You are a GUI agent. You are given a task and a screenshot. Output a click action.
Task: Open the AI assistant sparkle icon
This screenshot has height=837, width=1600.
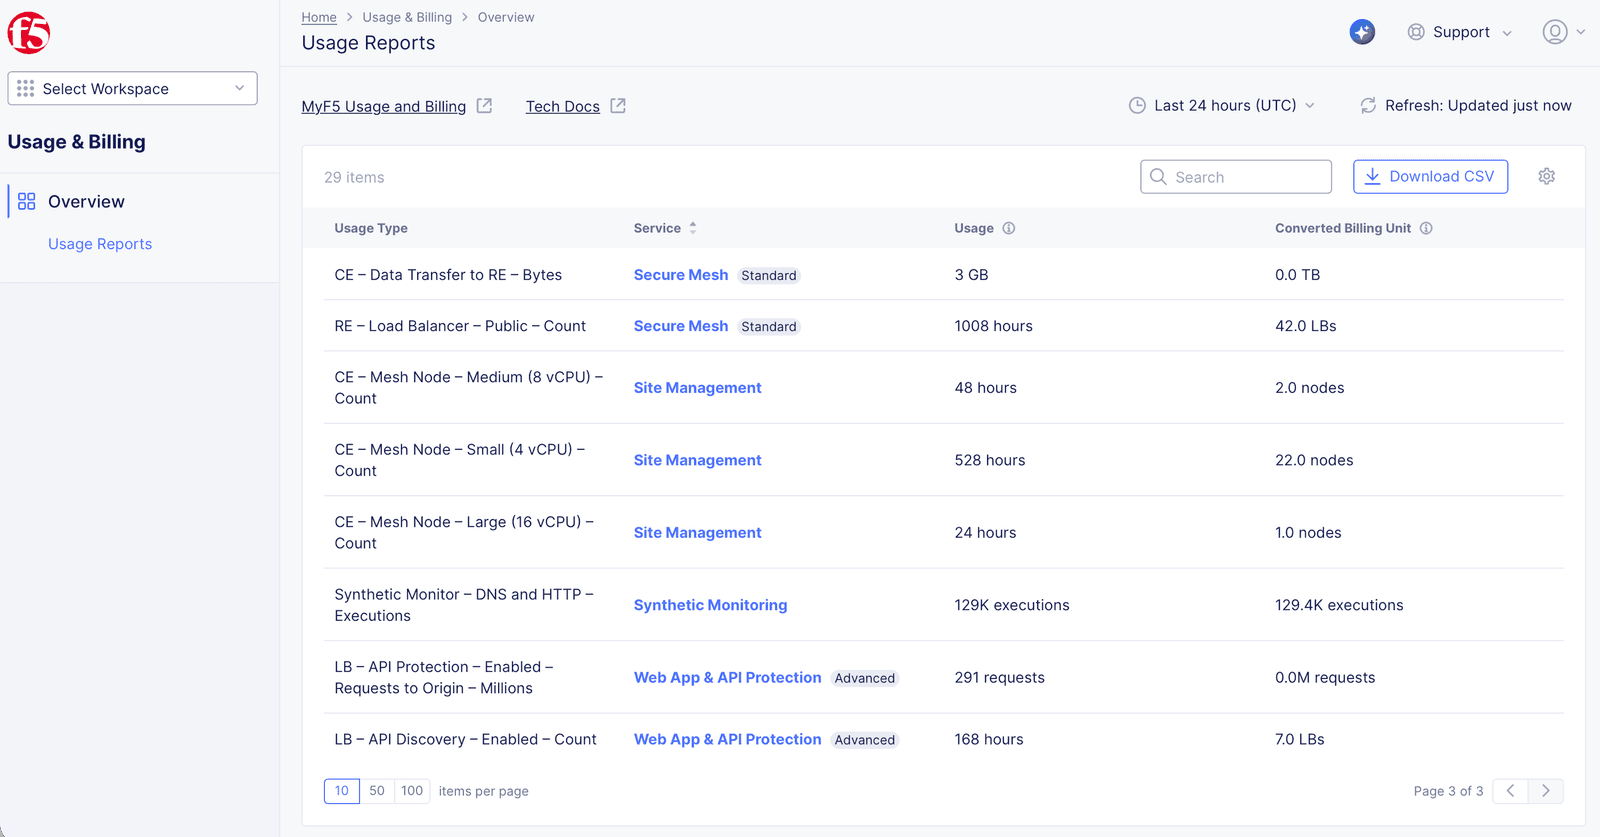click(1362, 32)
